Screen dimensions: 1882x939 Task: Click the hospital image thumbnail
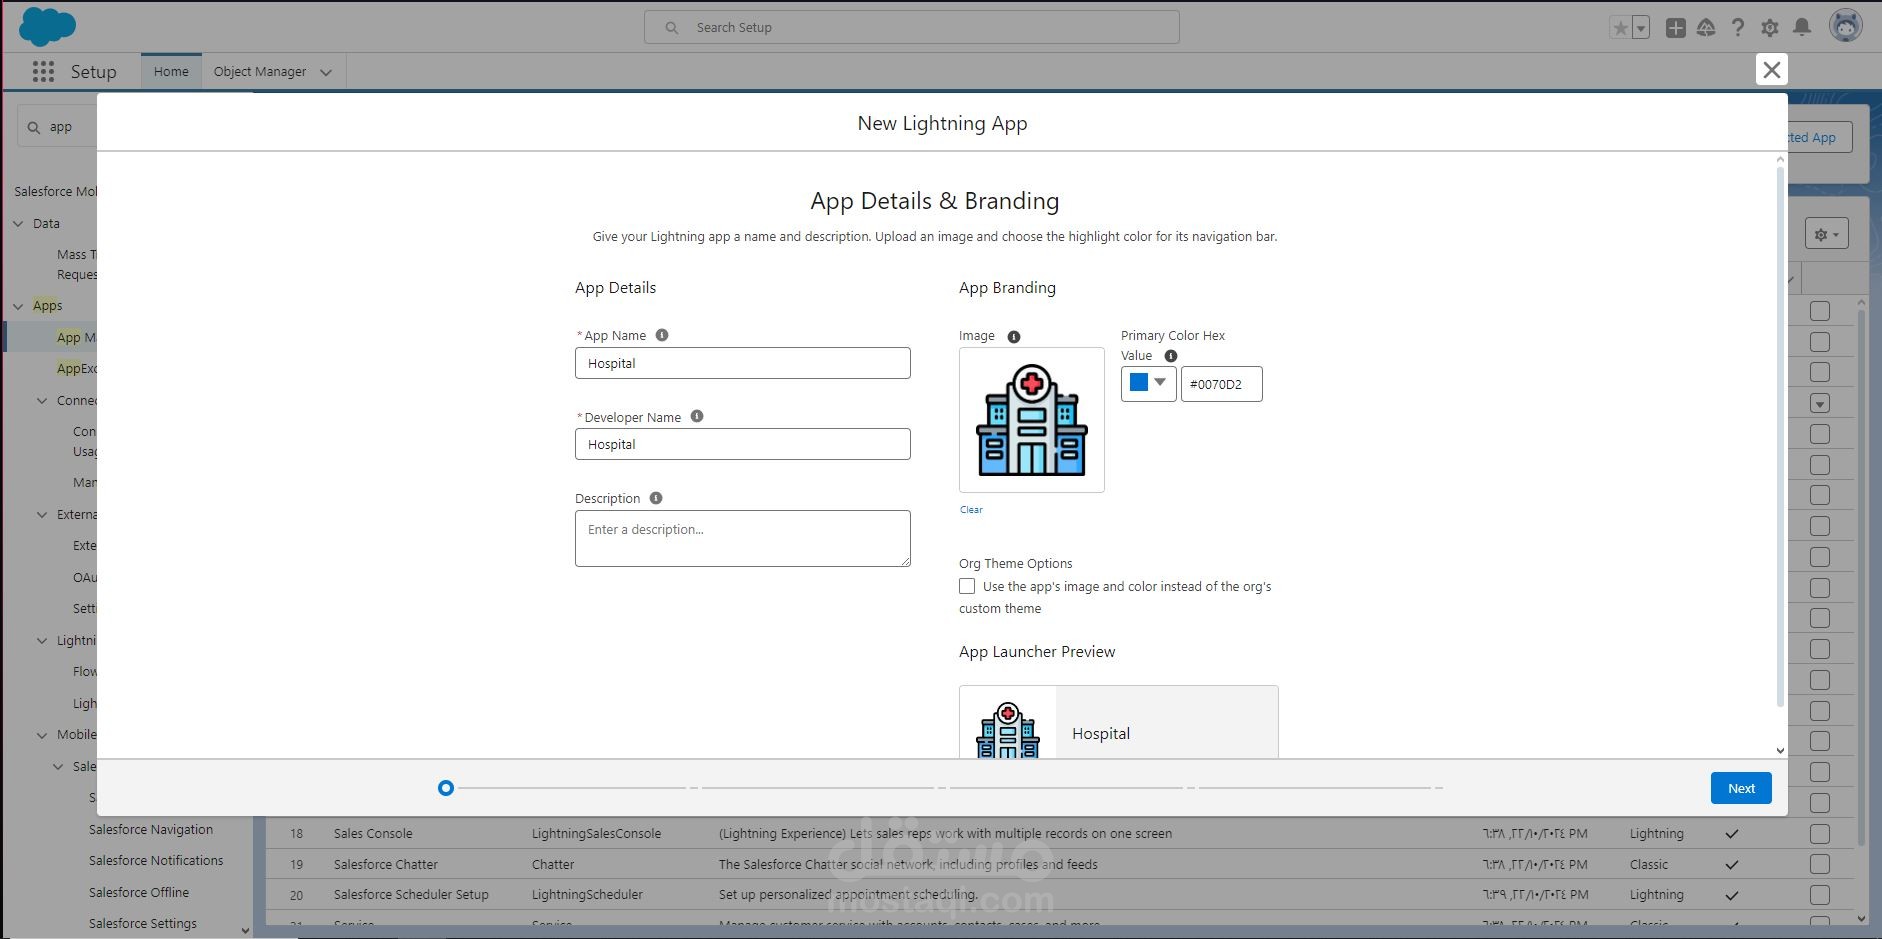1032,420
